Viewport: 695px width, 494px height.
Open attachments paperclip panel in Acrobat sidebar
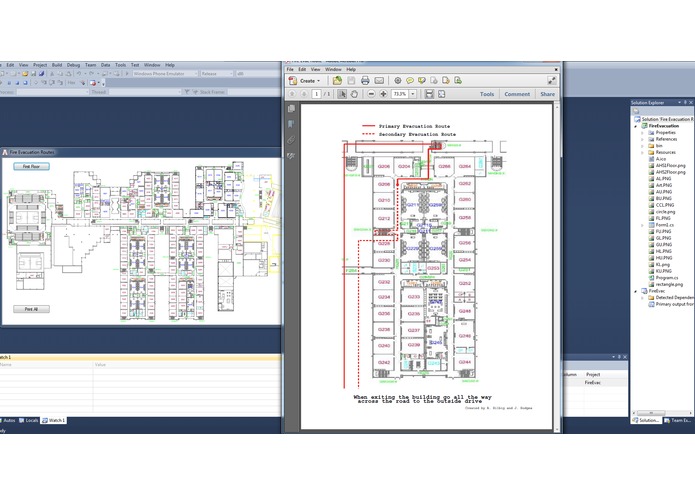[x=291, y=140]
